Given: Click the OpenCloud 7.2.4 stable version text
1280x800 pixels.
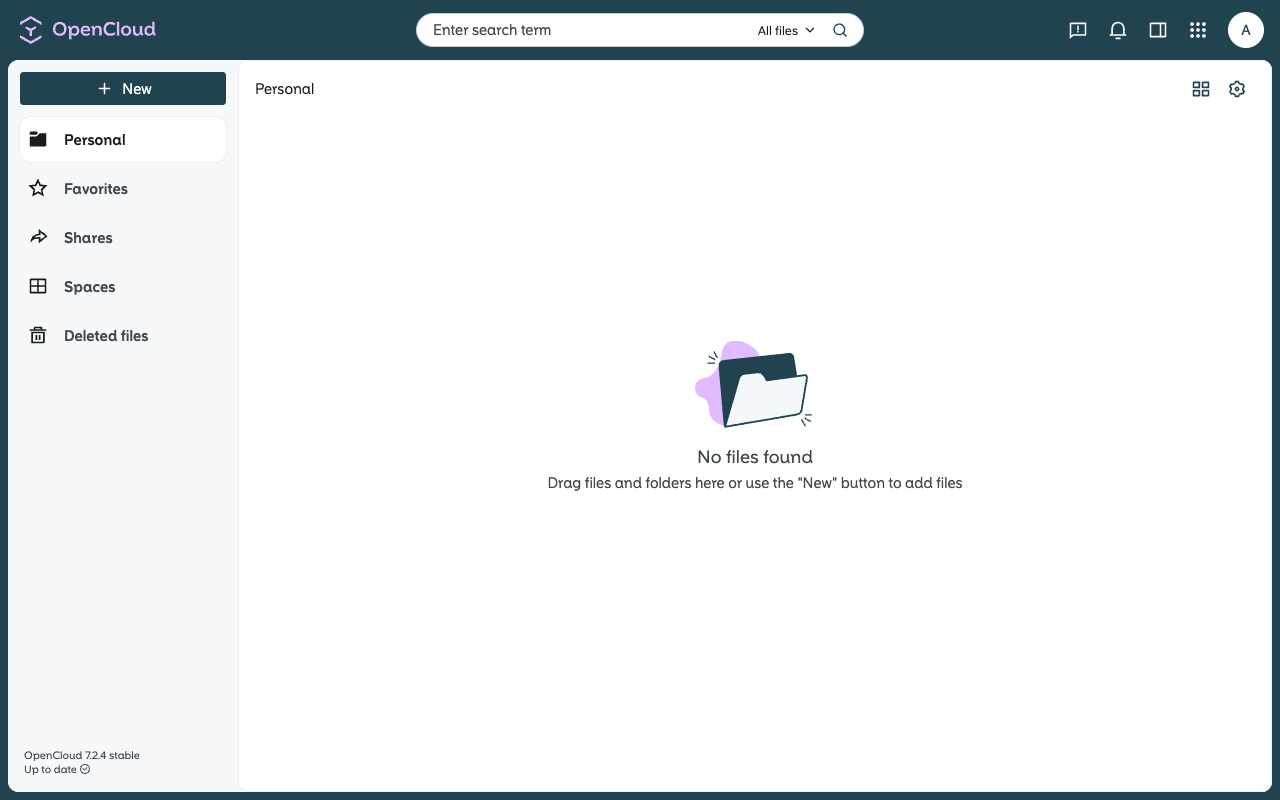Looking at the screenshot, I should 82,755.
